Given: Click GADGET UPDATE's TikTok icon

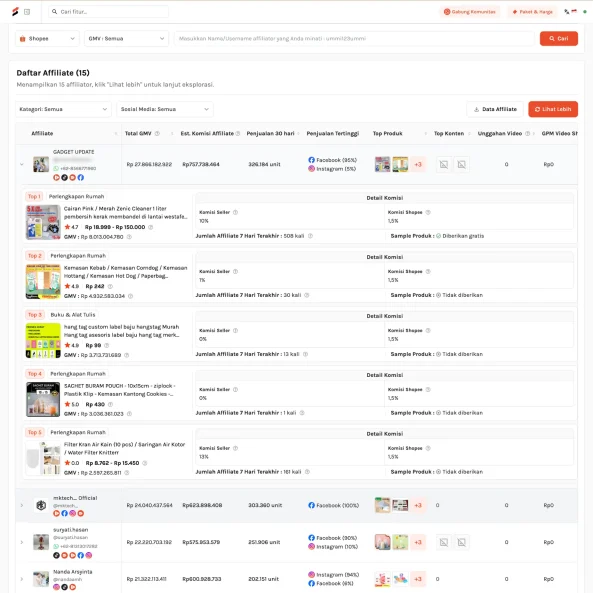Looking at the screenshot, I should pyautogui.click(x=64, y=177).
